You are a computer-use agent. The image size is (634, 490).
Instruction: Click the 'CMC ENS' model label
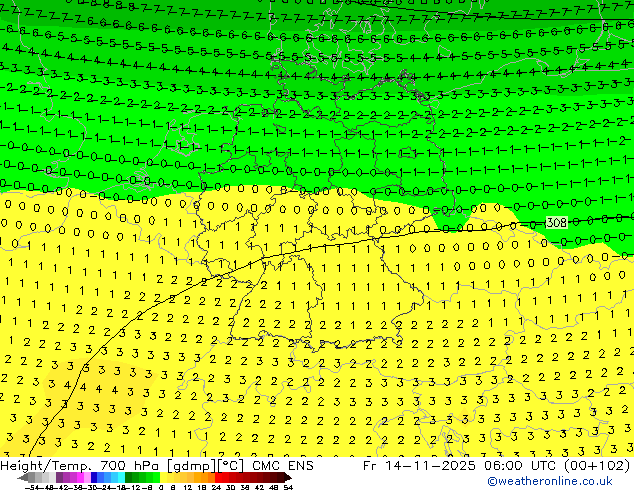pyautogui.click(x=283, y=466)
